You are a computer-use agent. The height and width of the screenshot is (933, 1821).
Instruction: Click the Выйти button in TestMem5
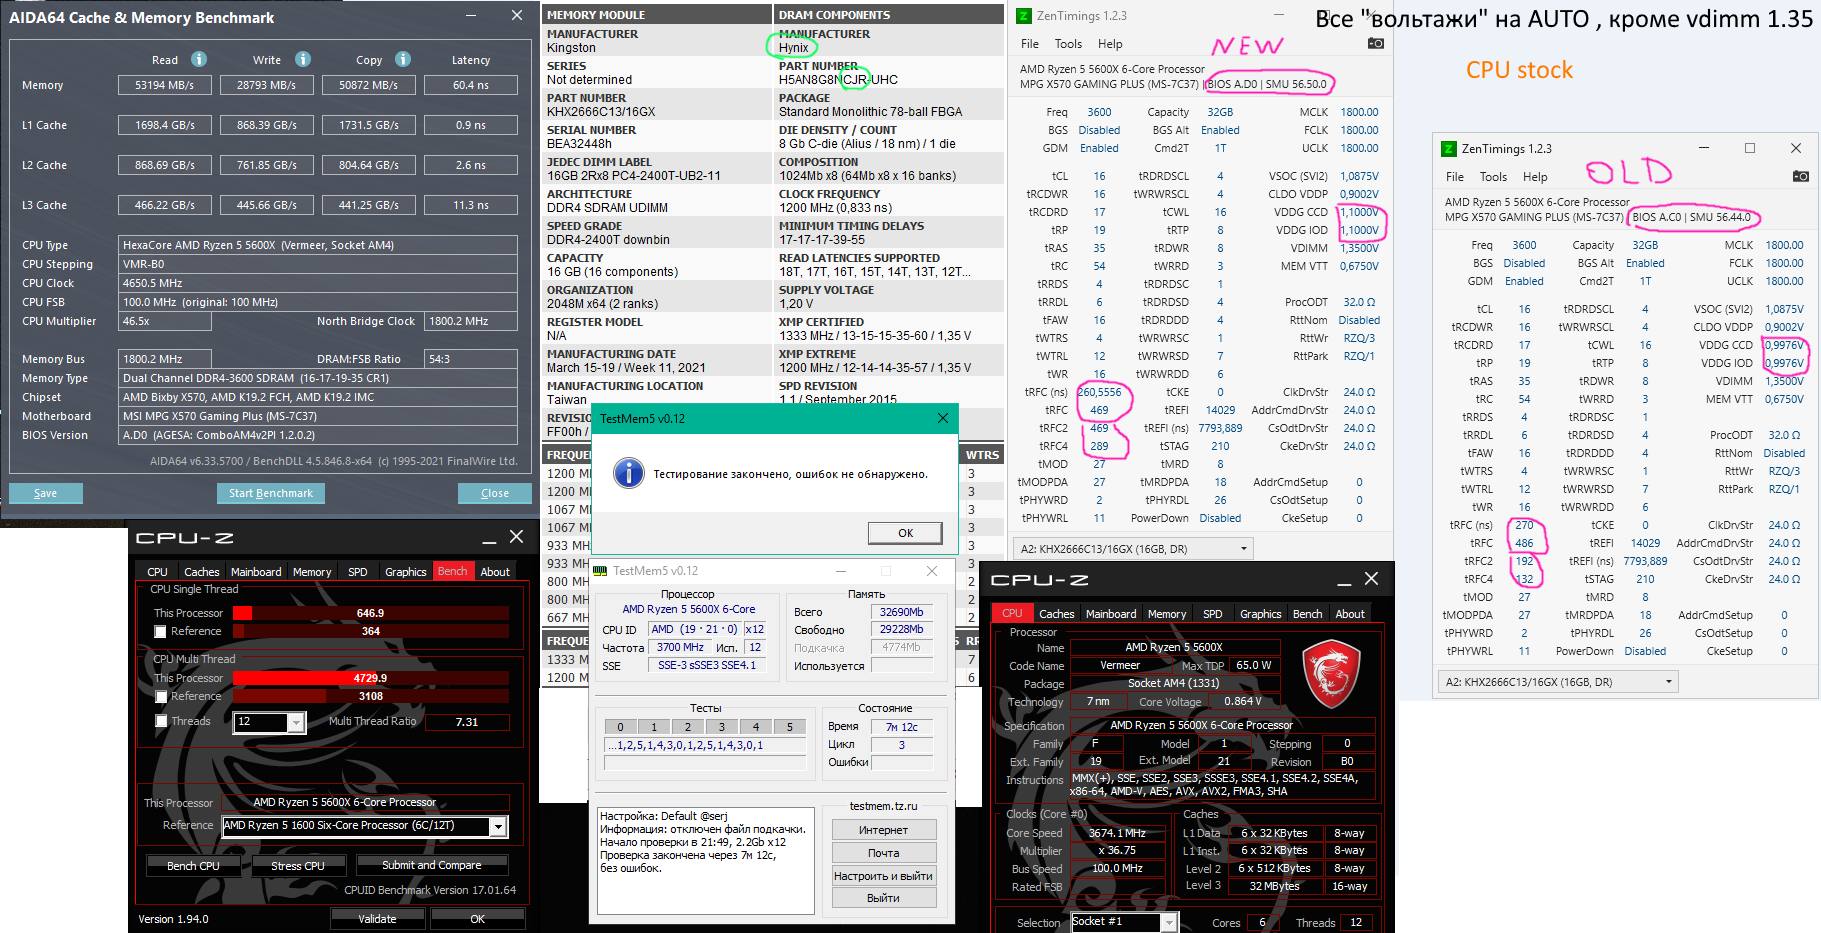884,898
